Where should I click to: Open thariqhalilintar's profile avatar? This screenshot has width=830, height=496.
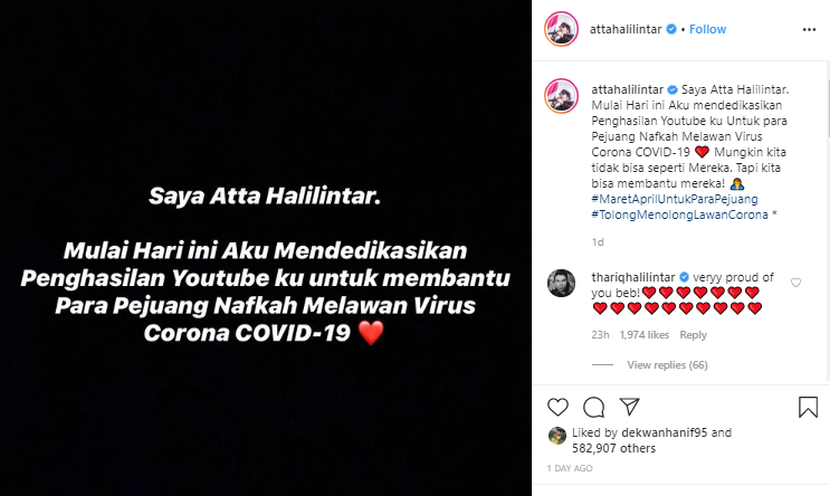(561, 283)
